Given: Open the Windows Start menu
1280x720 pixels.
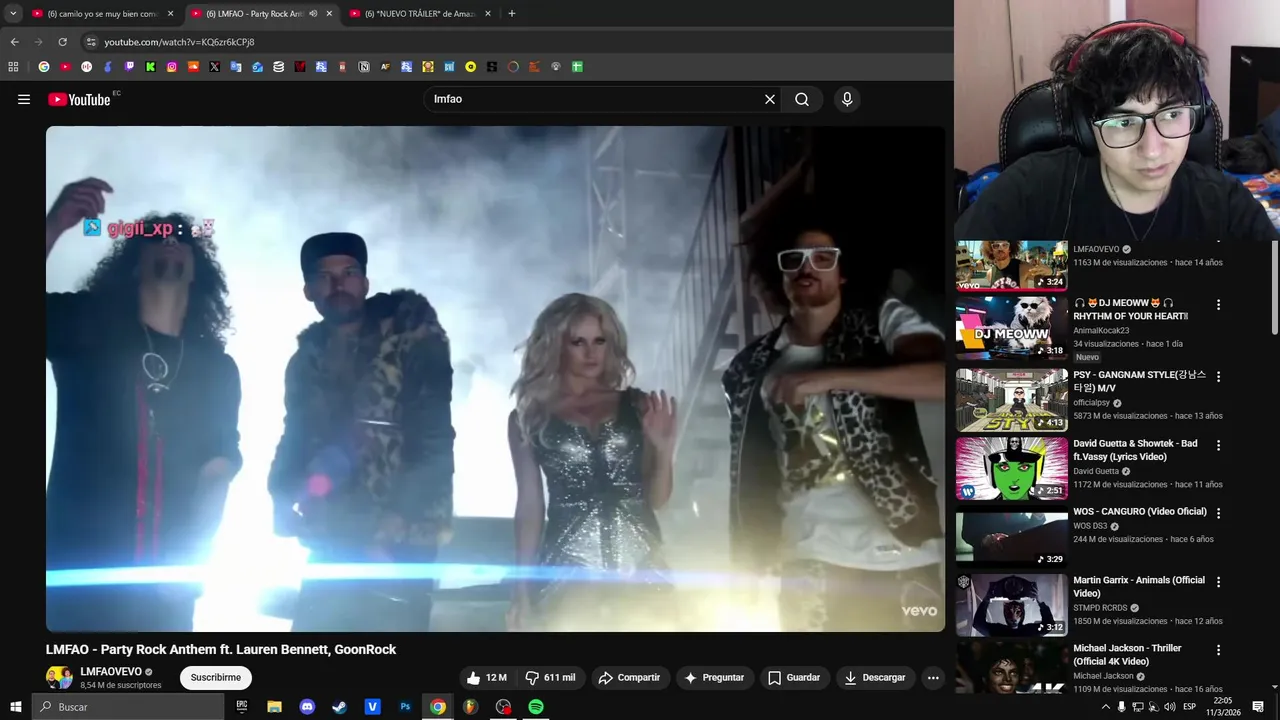Looking at the screenshot, I should 15,707.
